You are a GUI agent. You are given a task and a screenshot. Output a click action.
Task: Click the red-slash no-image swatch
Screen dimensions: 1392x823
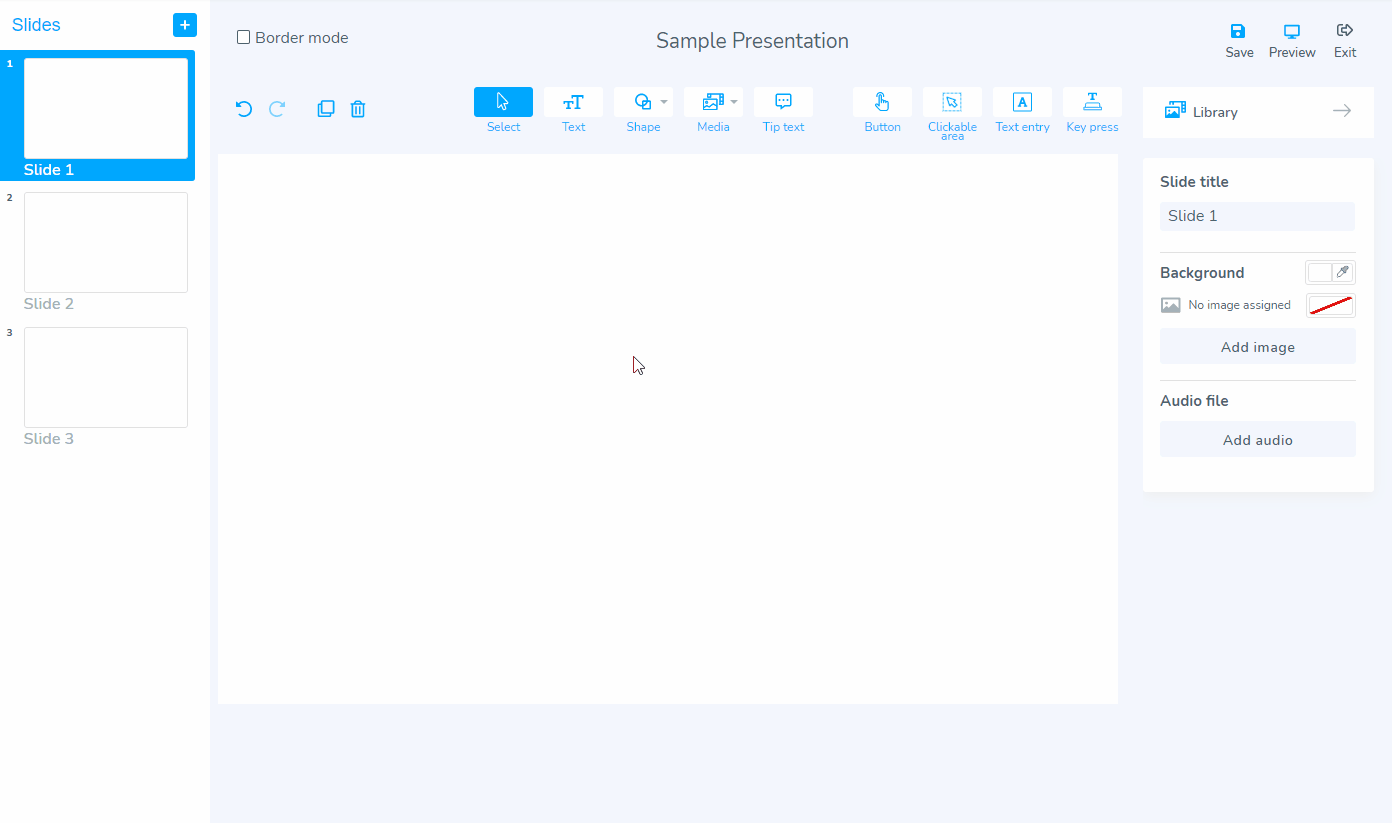tap(1331, 305)
